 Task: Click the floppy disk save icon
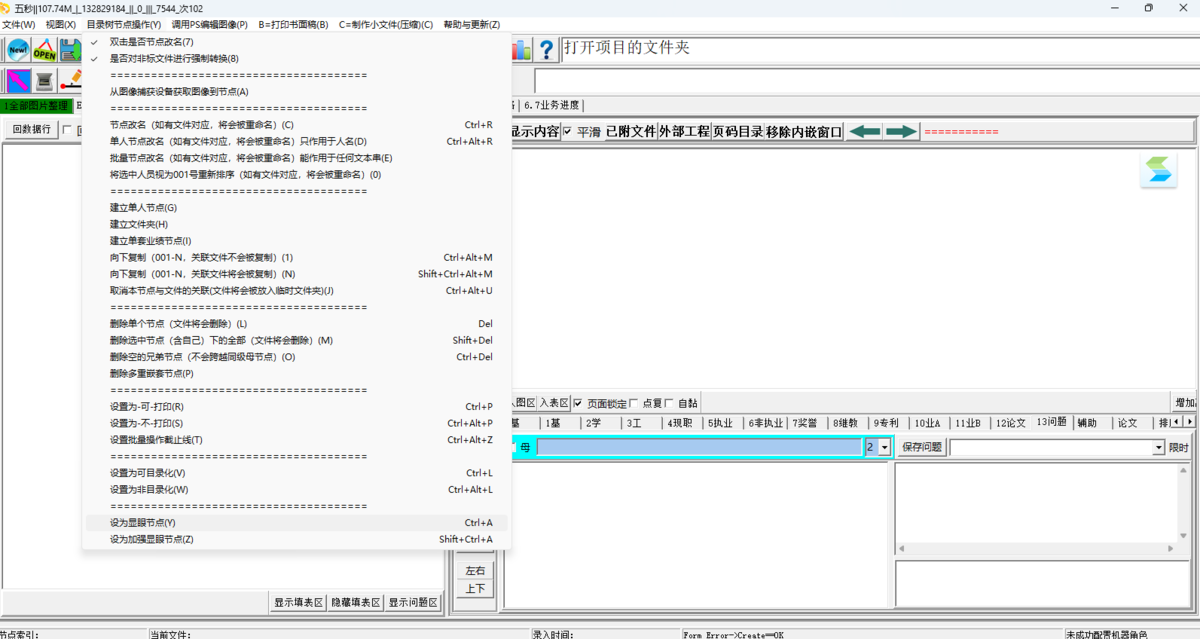click(x=69, y=50)
